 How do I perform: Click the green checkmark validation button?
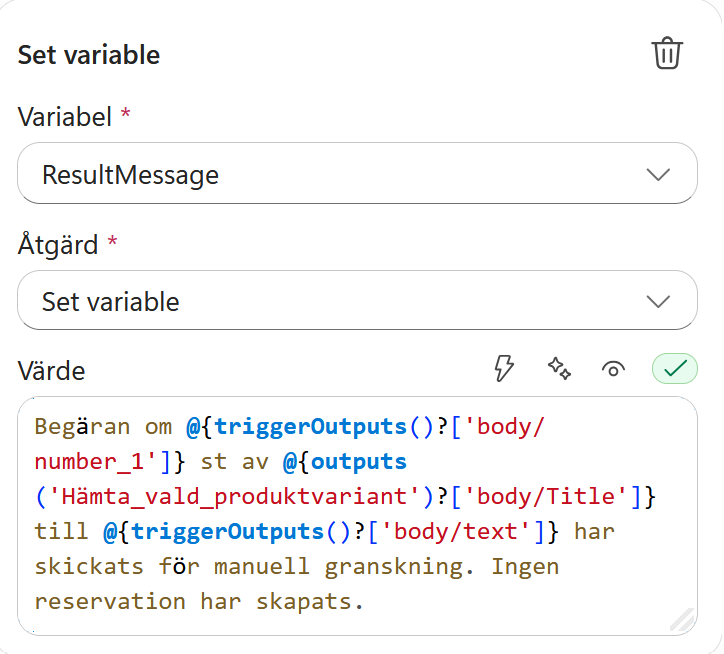coord(675,369)
